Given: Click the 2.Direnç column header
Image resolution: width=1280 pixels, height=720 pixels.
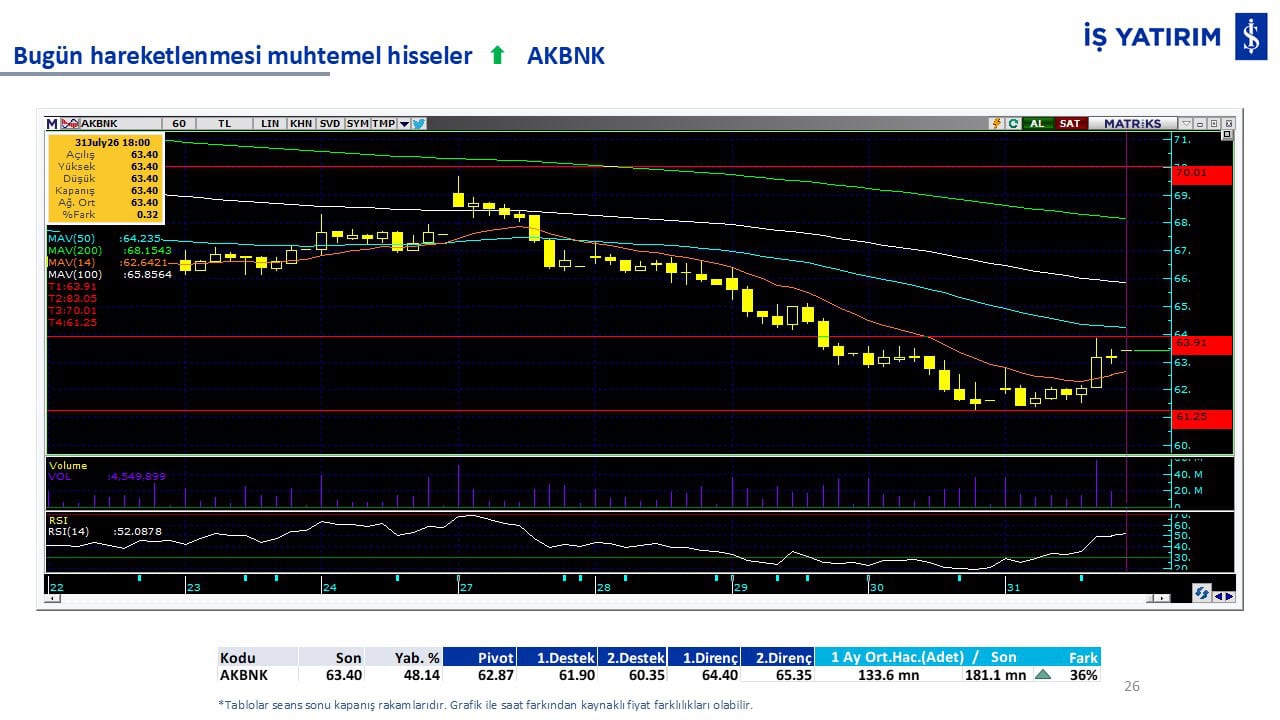Looking at the screenshot, I should (778, 657).
